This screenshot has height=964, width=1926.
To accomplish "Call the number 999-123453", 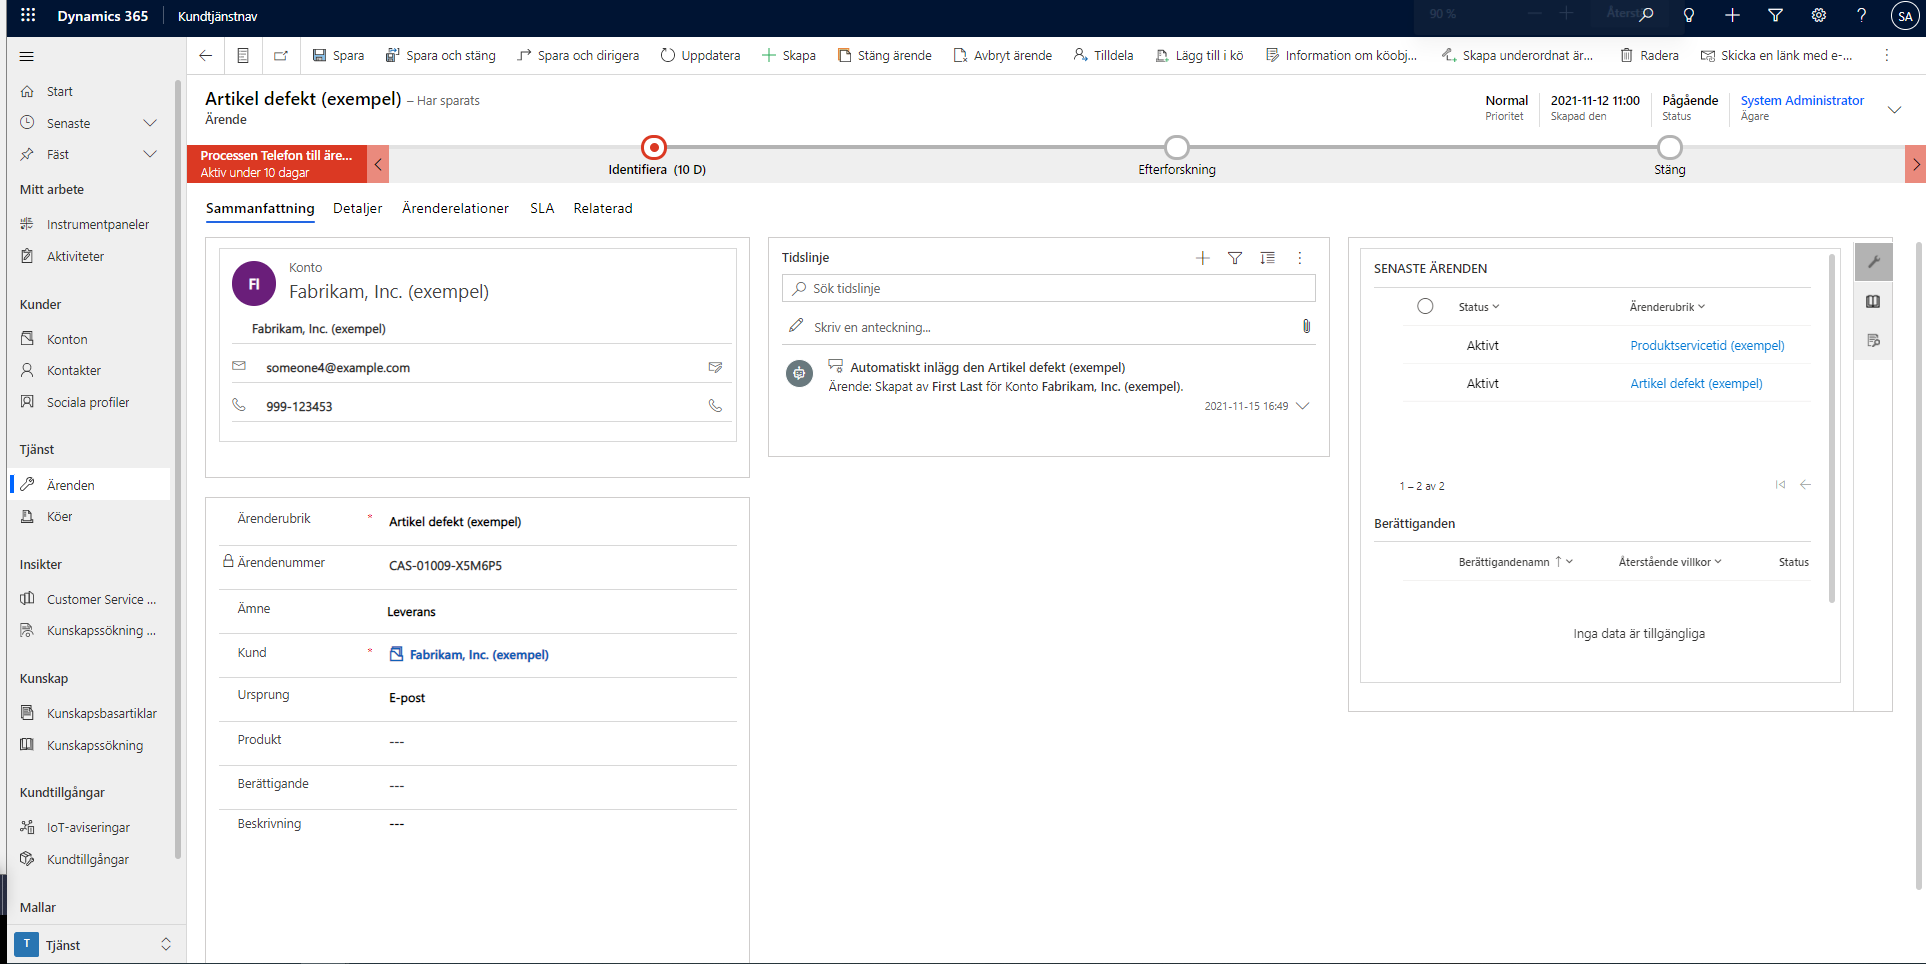I will point(714,405).
